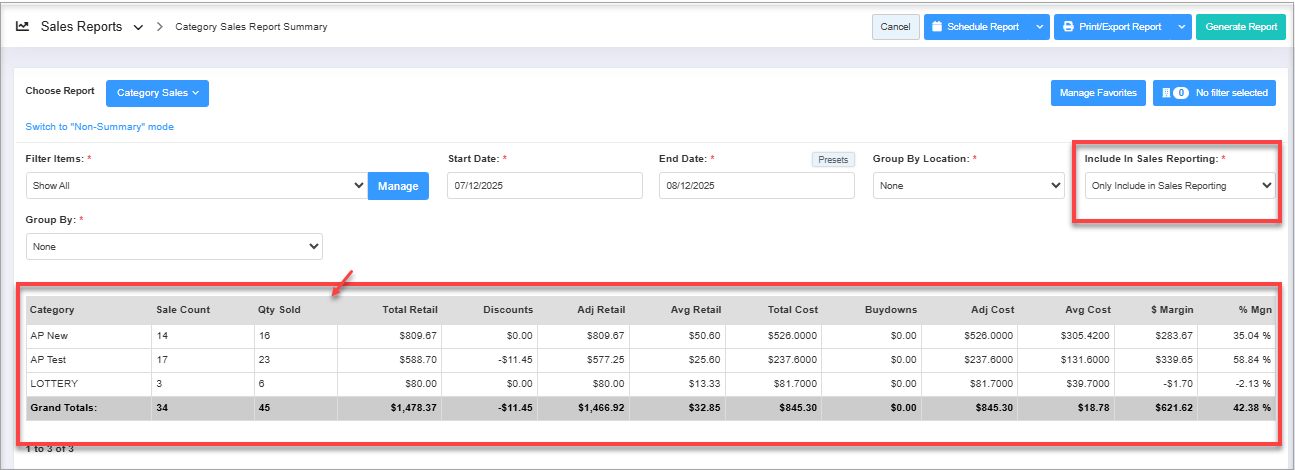Switch to "Non-Summary" mode link
1295x470 pixels.
click(x=100, y=127)
